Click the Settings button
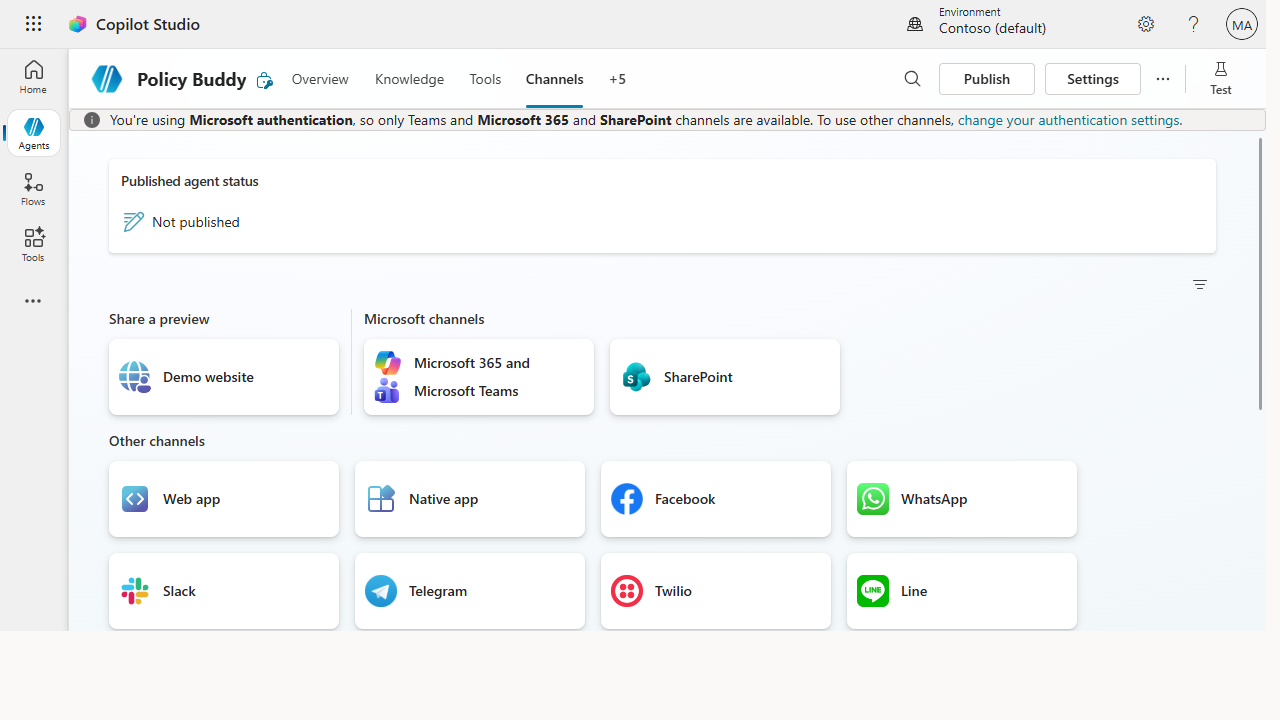Screen dimensions: 1280x720 (1093, 79)
